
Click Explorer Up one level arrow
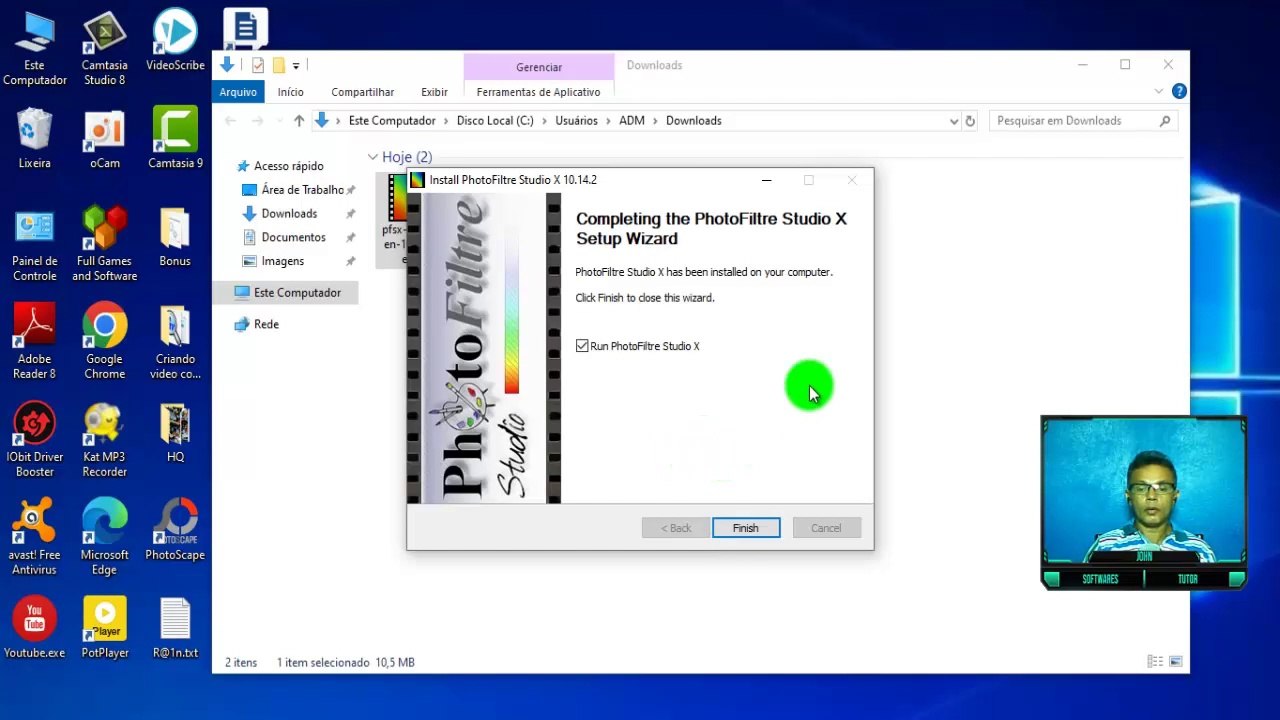298,121
